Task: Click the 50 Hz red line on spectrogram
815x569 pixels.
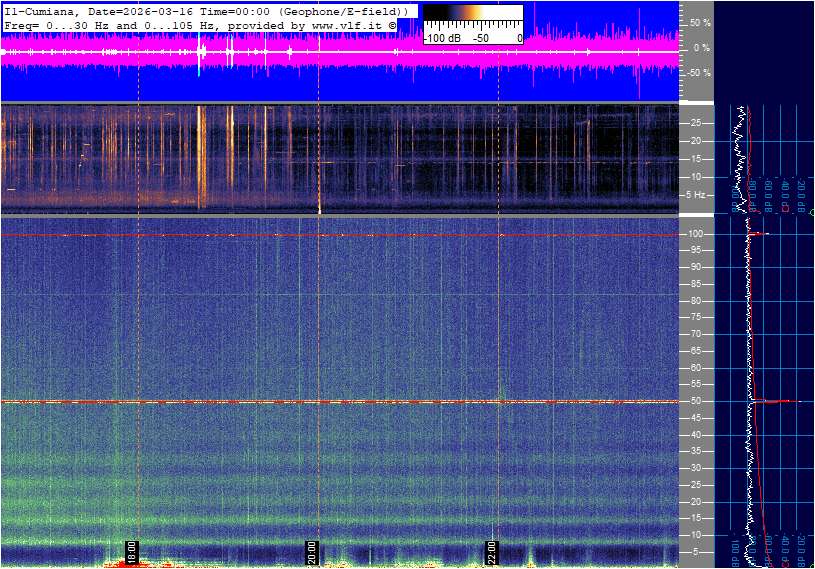Action: click(340, 402)
